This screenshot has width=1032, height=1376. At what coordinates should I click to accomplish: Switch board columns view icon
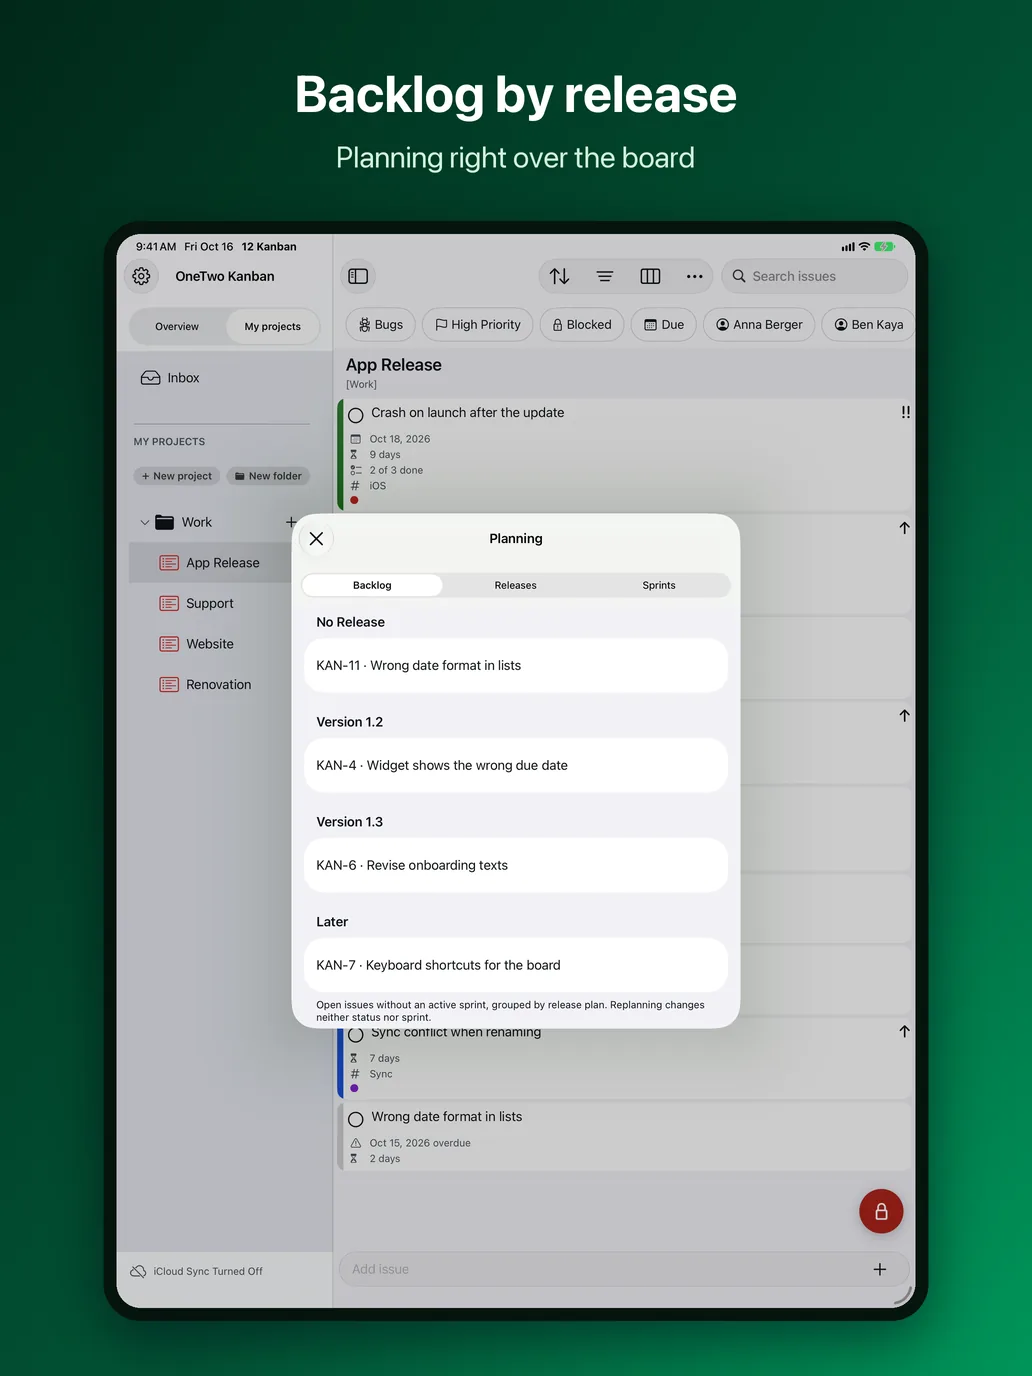650,276
